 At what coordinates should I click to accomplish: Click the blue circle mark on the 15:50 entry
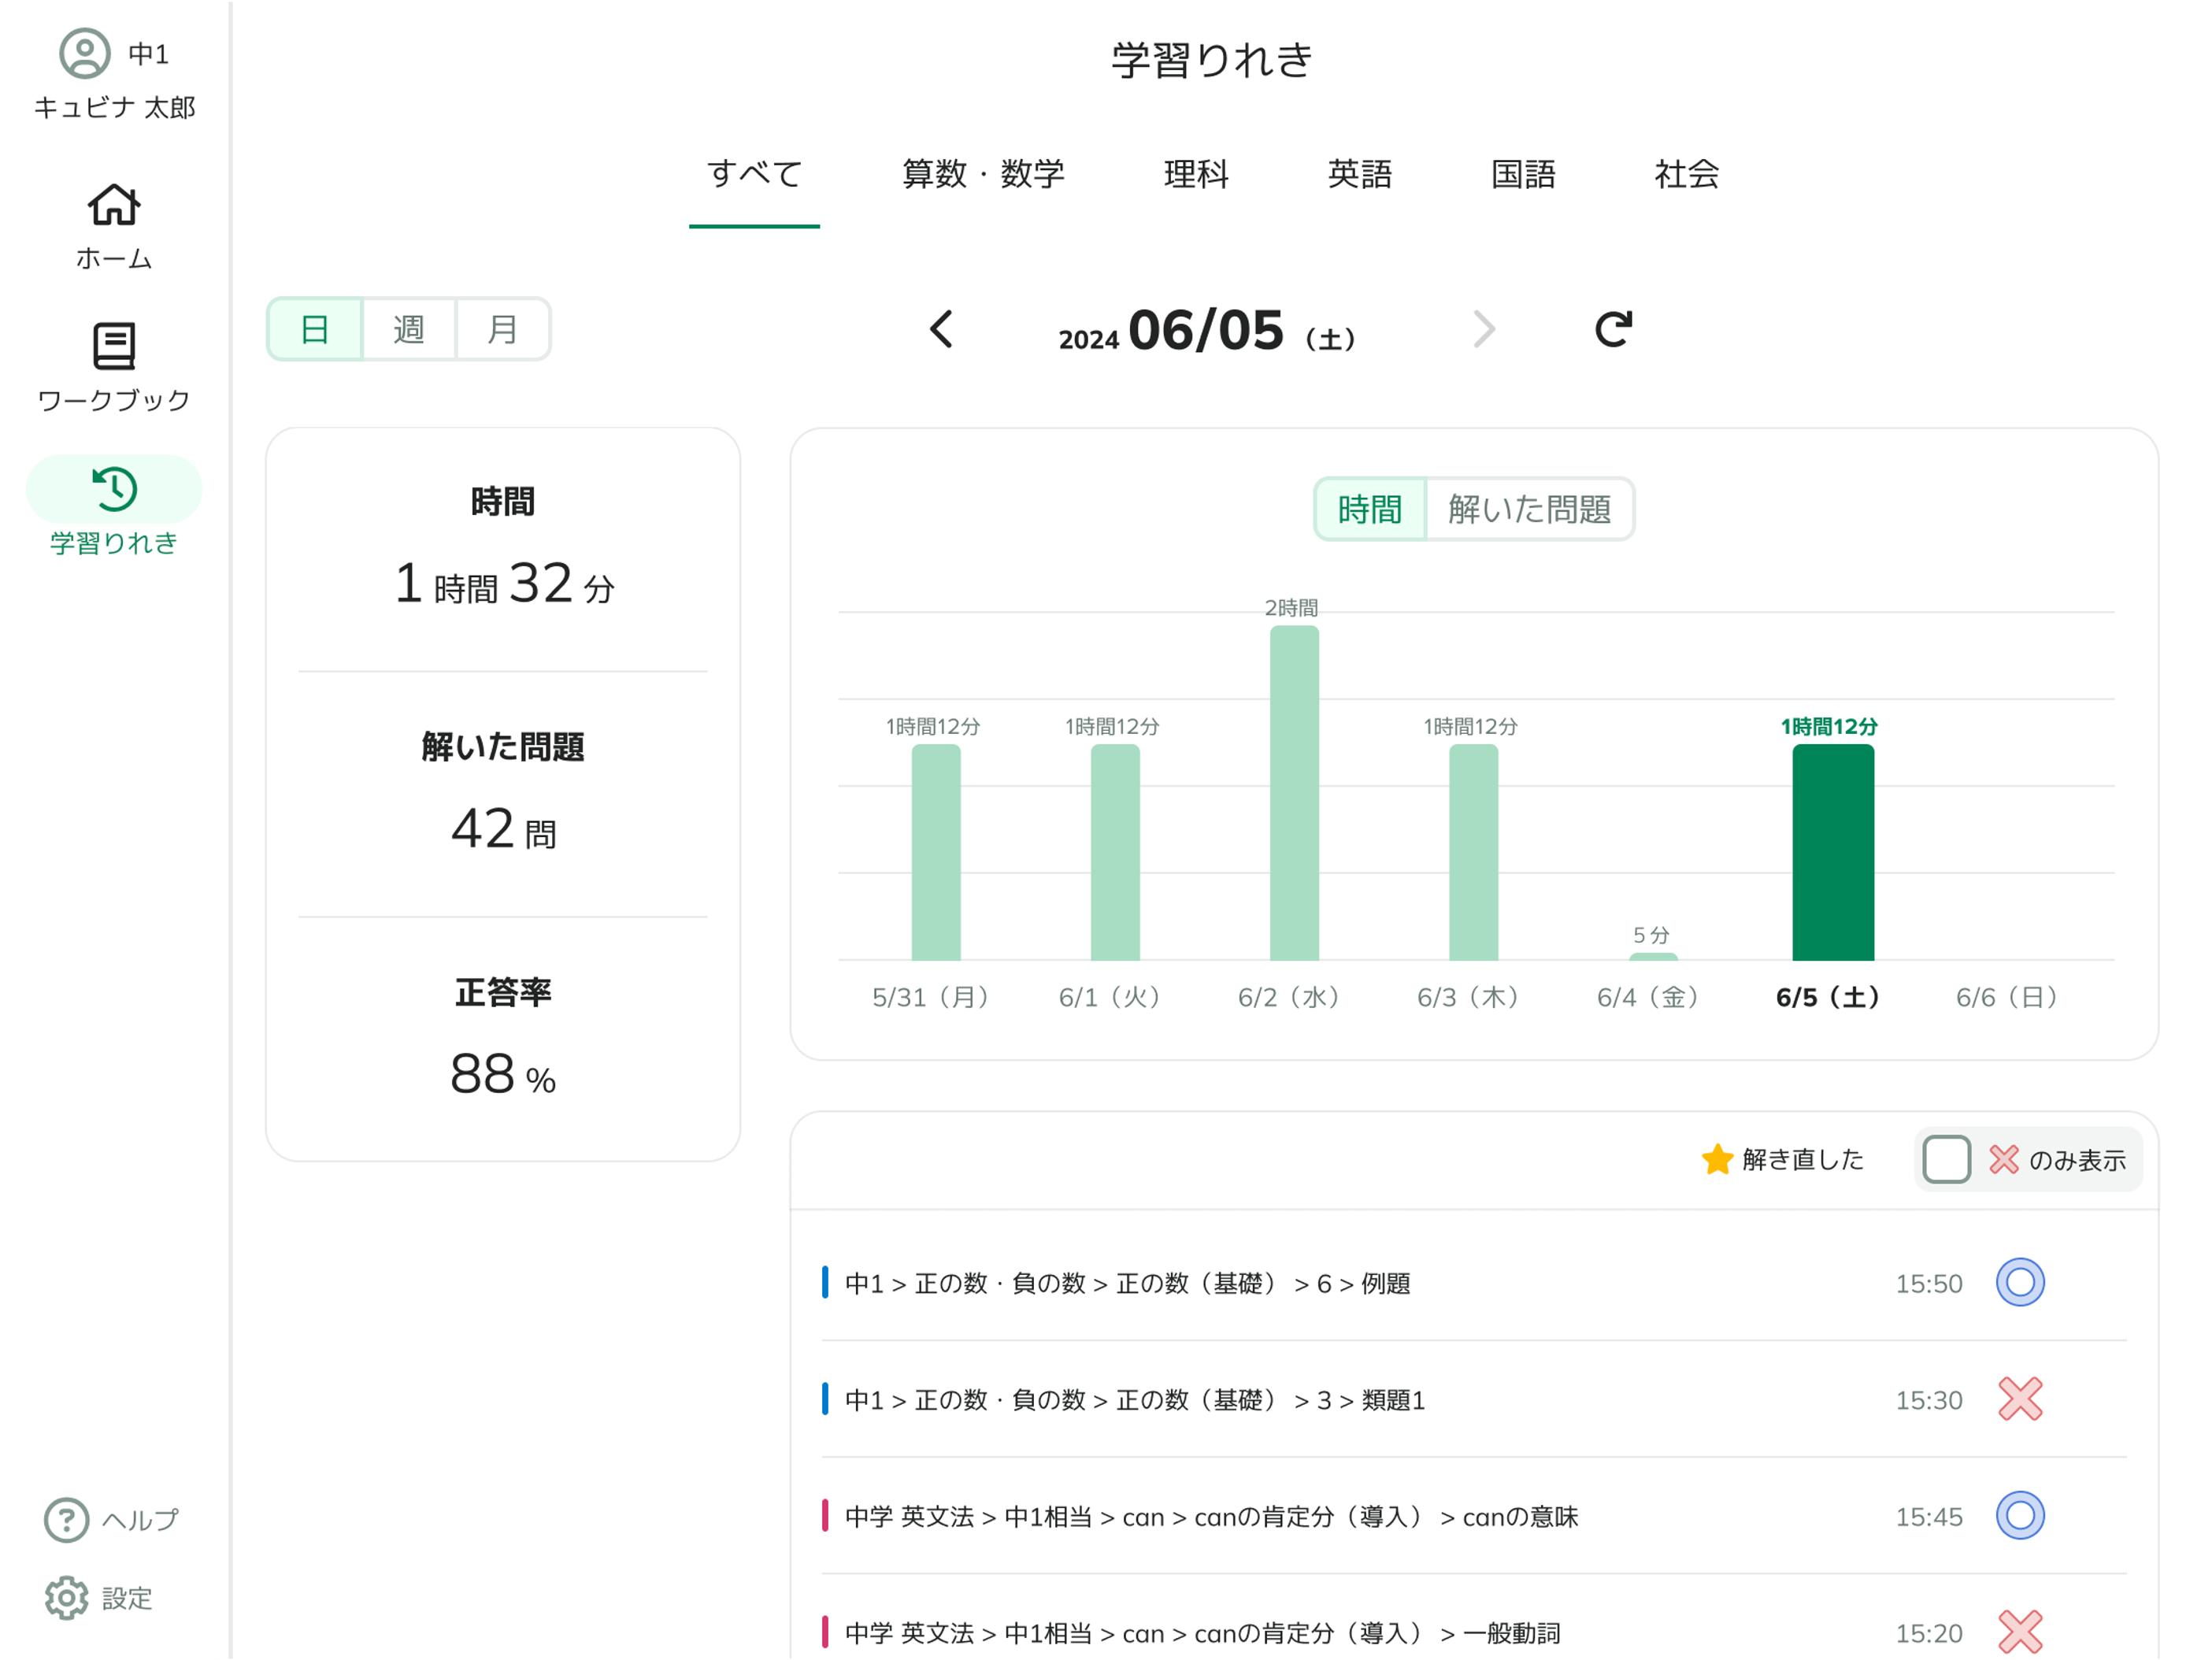pyautogui.click(x=2020, y=1282)
